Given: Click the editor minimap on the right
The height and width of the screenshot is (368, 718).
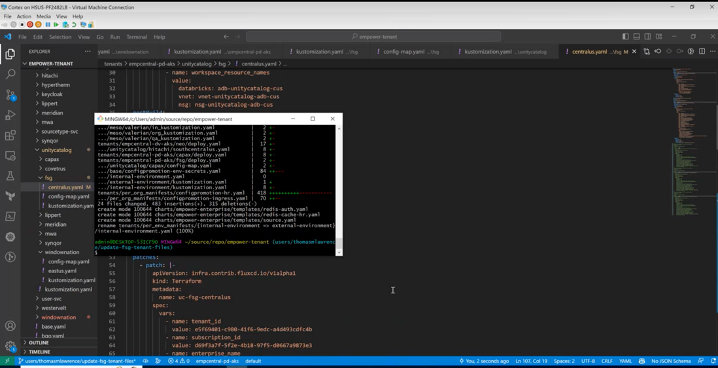Looking at the screenshot, I should click(694, 142).
